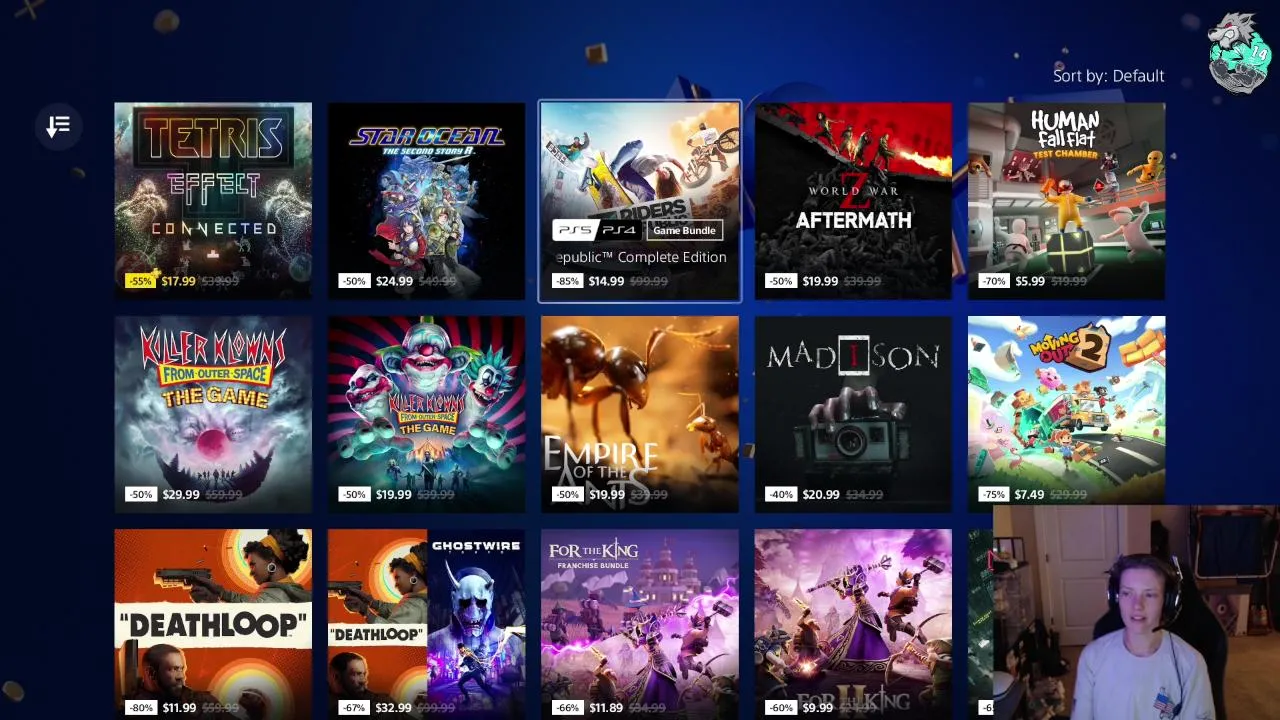Click the -80% badge on Deathloop
This screenshot has width=1280, height=720.
140,707
